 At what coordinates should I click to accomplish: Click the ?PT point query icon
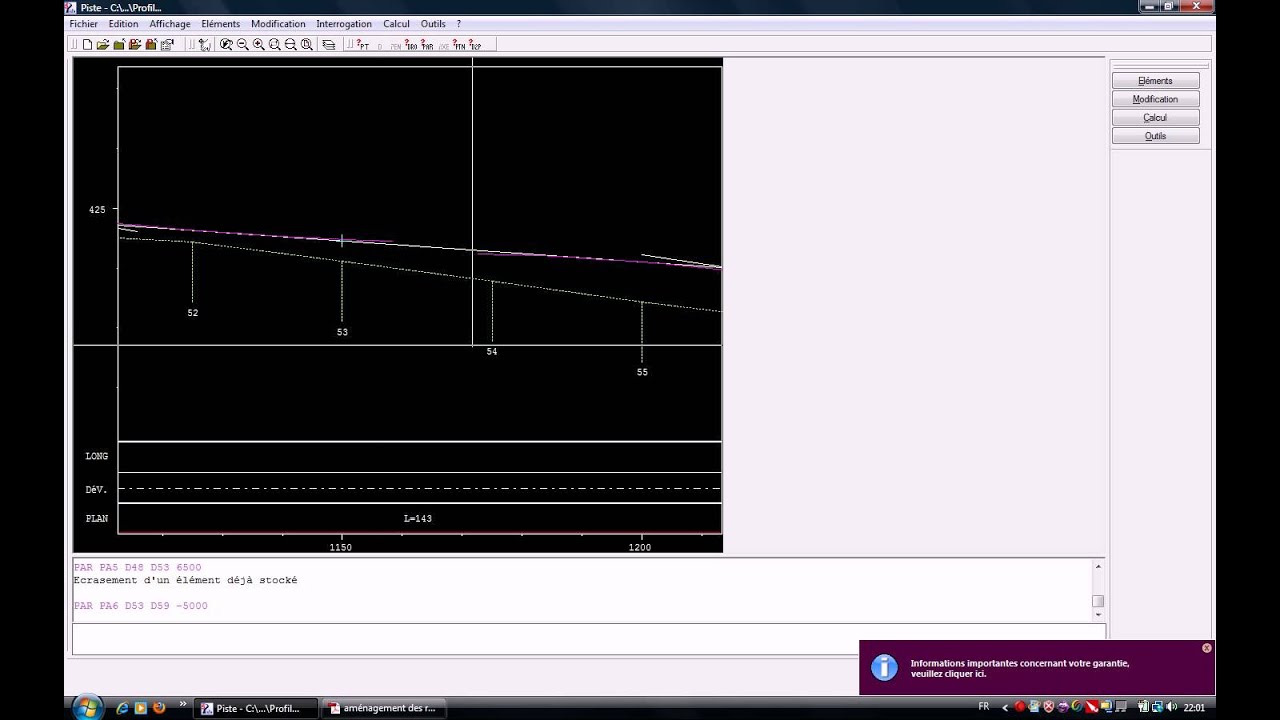tap(363, 45)
